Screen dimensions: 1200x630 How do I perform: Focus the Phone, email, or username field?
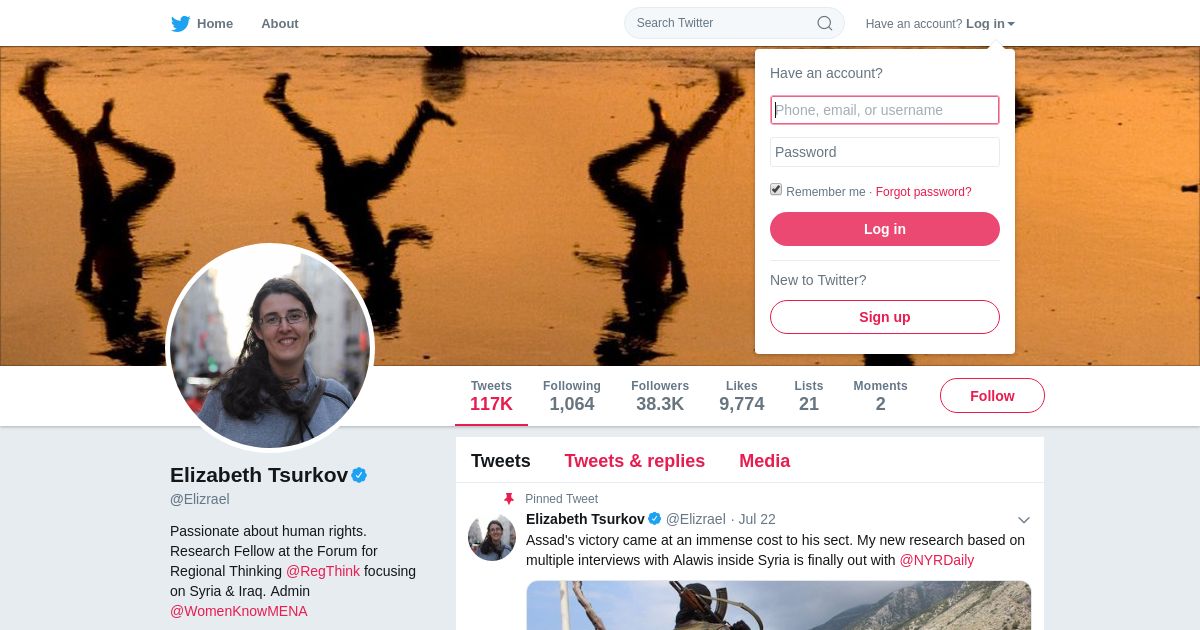[x=885, y=110]
